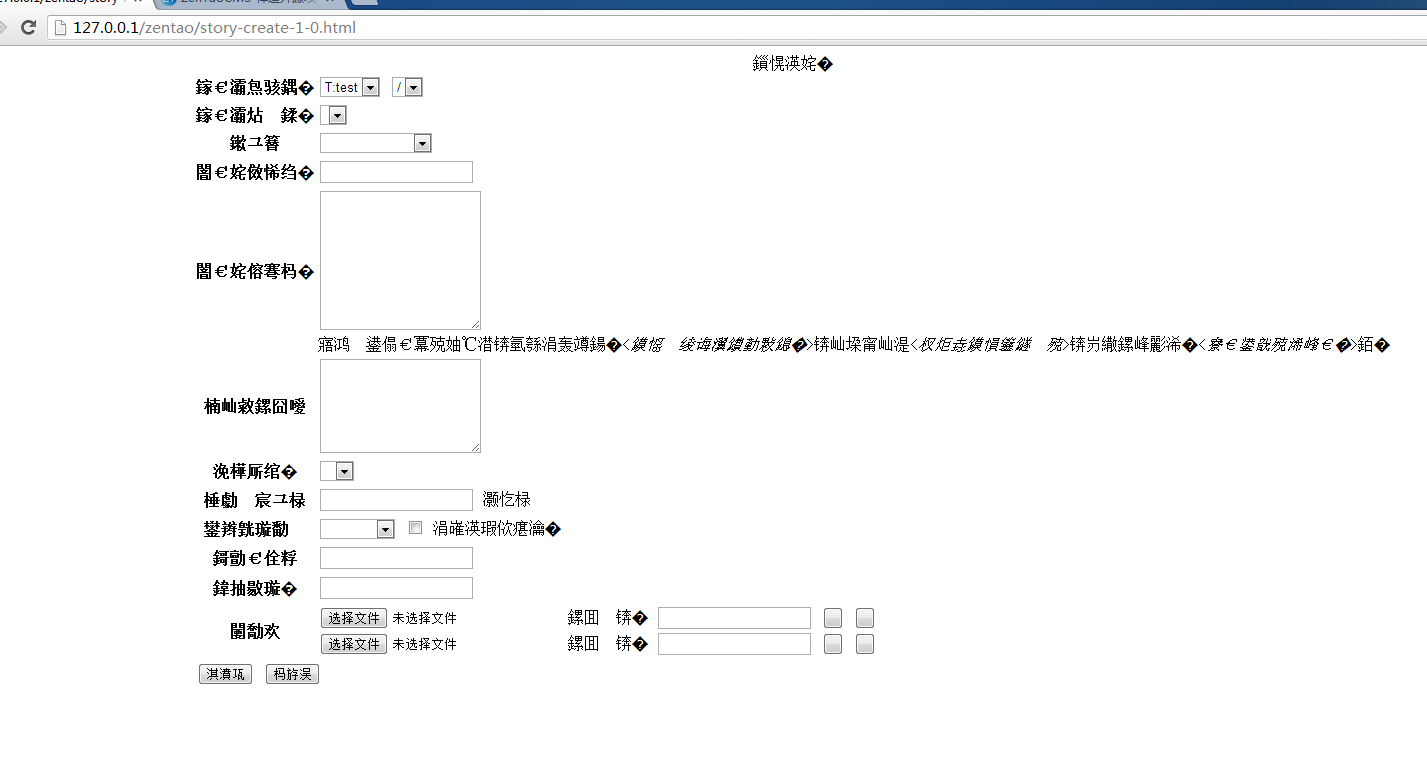This screenshot has height=758, width=1427.
Task: Open the small dropdown just below the second textarea
Action: click(x=337, y=471)
